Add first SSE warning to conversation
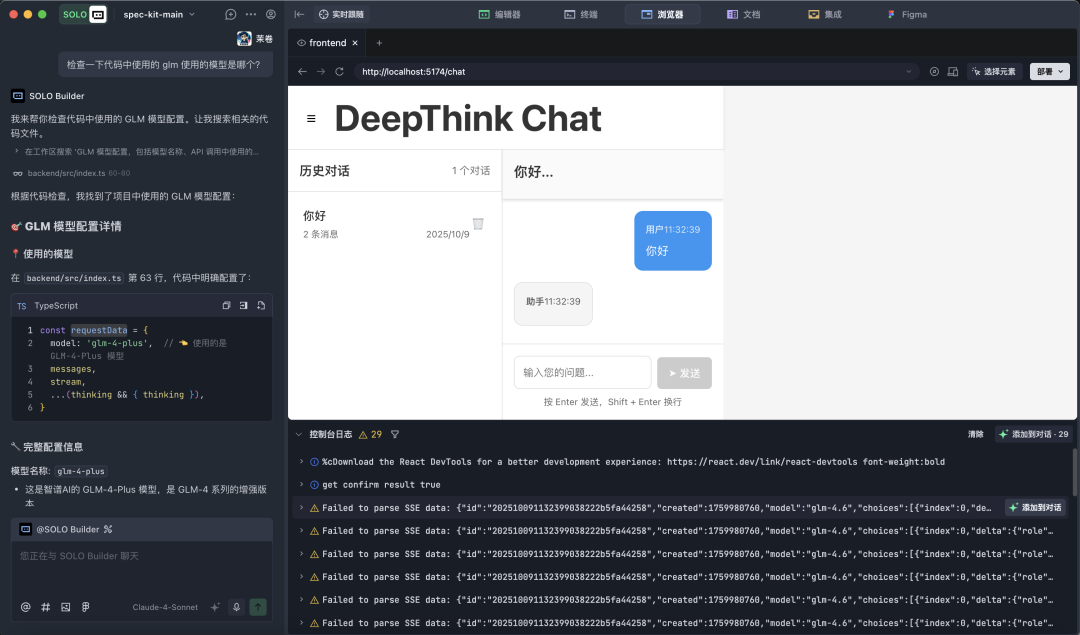 pyautogui.click(x=1035, y=508)
